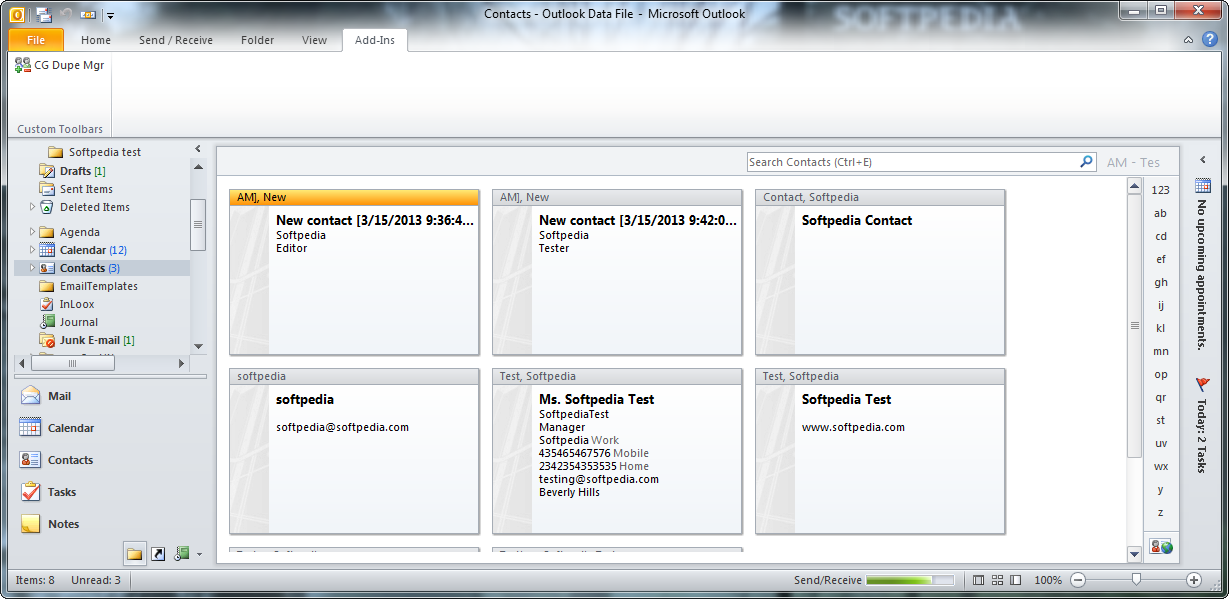Screen dimensions: 1229x599
Task: Switch to Cards Only view icon
Action: tap(997, 580)
